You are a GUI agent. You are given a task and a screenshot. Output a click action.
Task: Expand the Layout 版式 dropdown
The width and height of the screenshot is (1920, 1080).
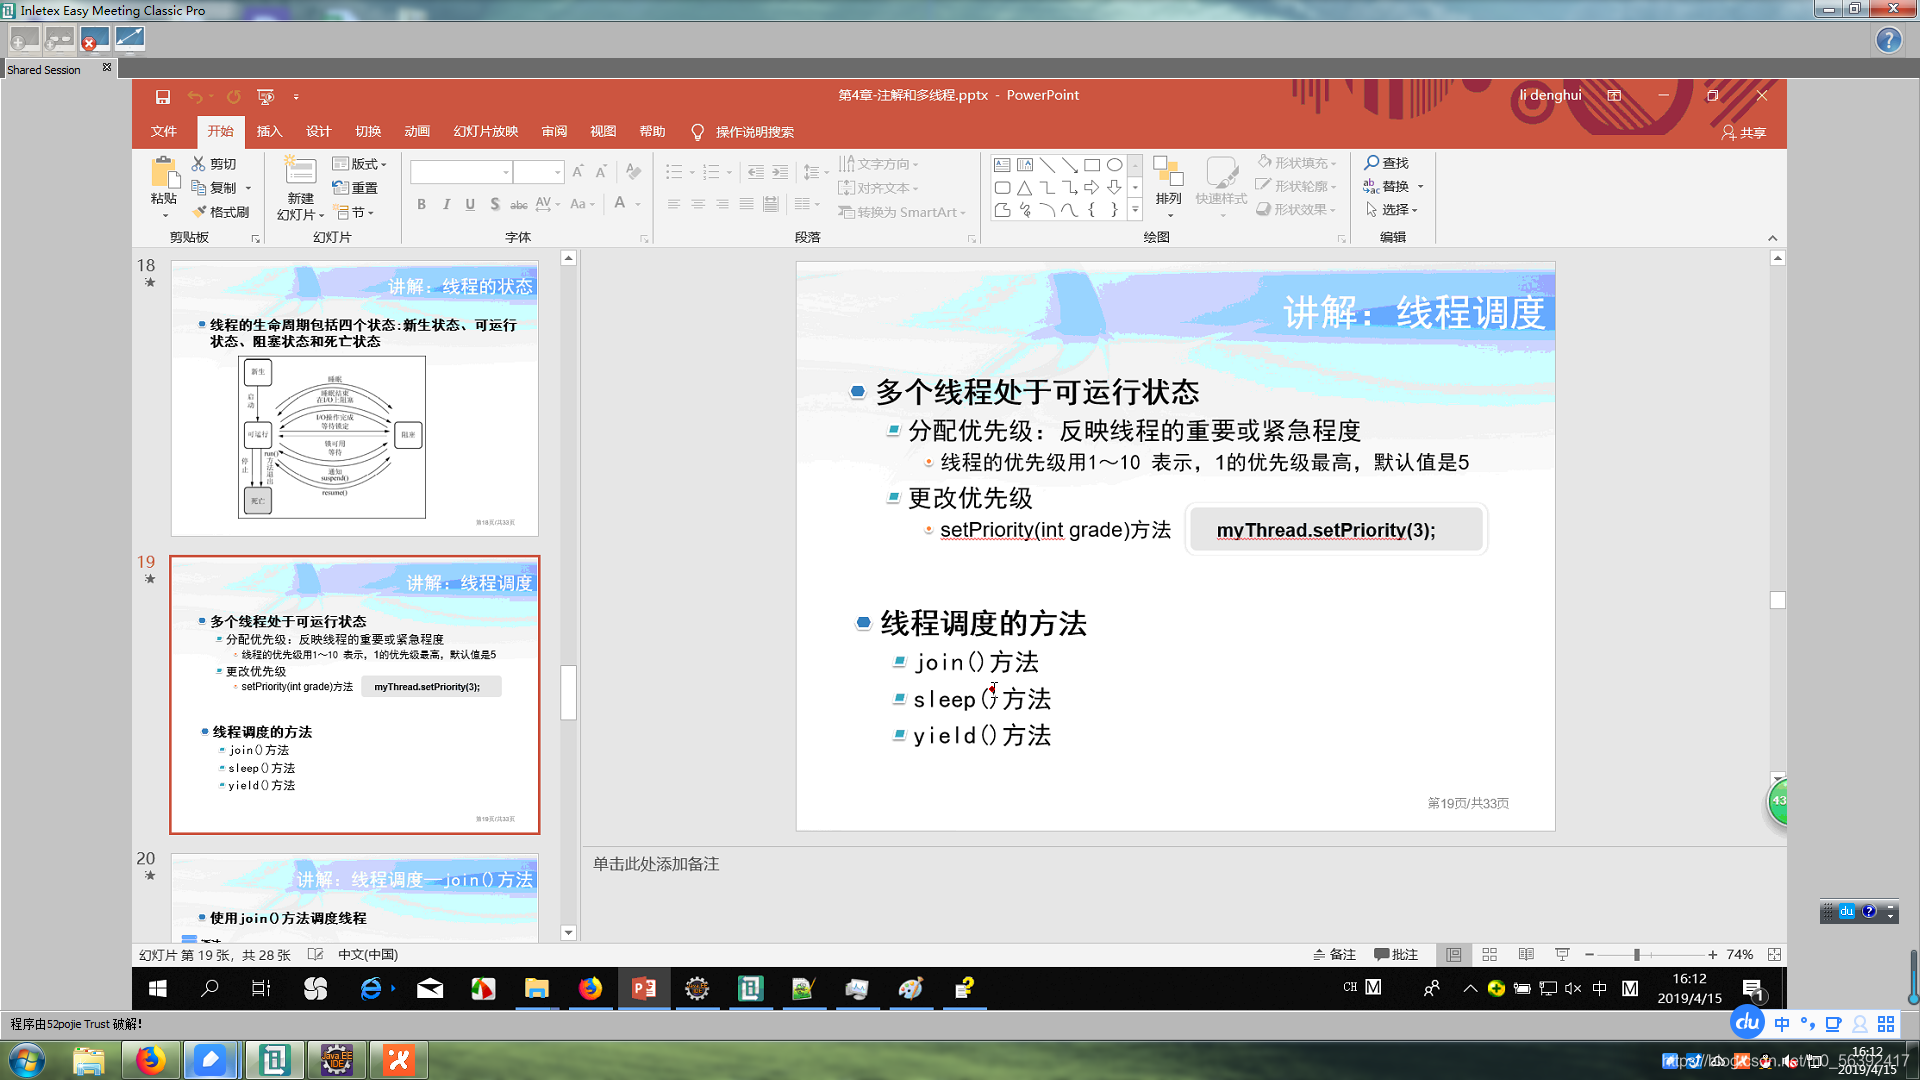(x=359, y=163)
